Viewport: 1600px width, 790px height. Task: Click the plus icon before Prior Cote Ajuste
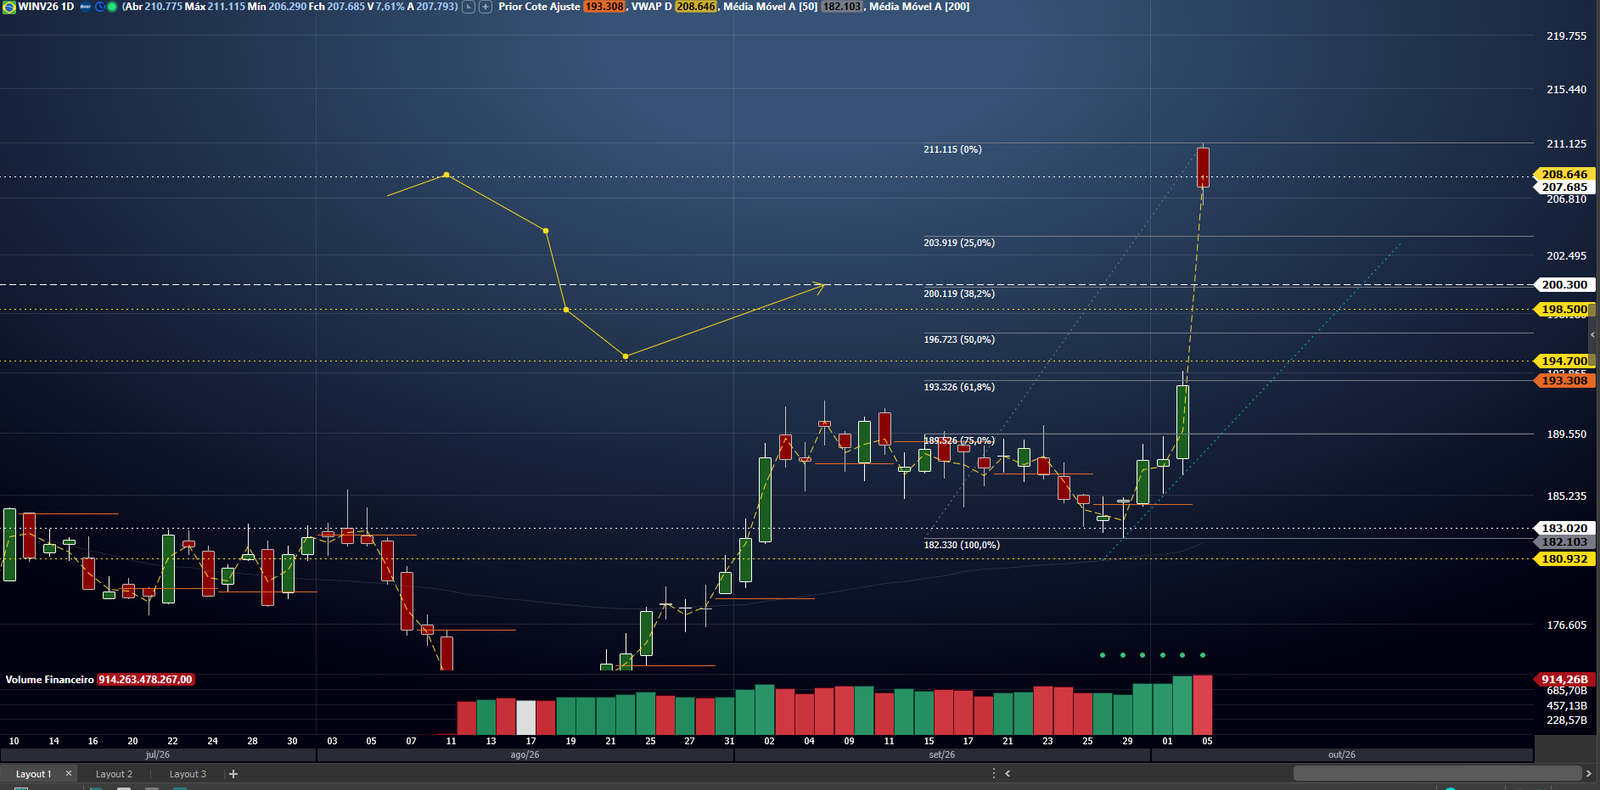point(486,7)
